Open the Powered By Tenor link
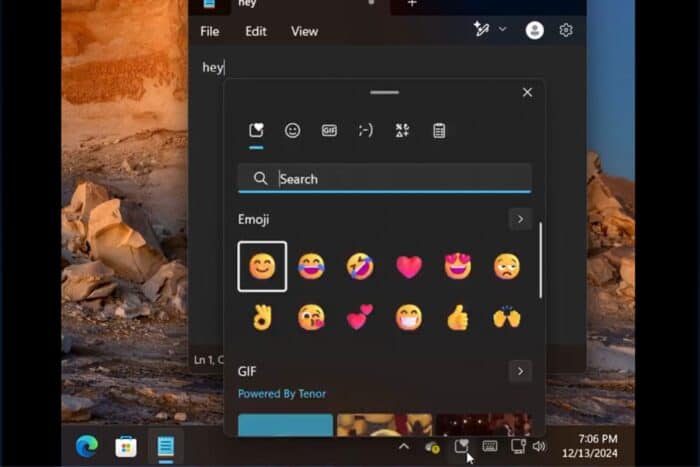The height and width of the screenshot is (467, 700). click(282, 394)
